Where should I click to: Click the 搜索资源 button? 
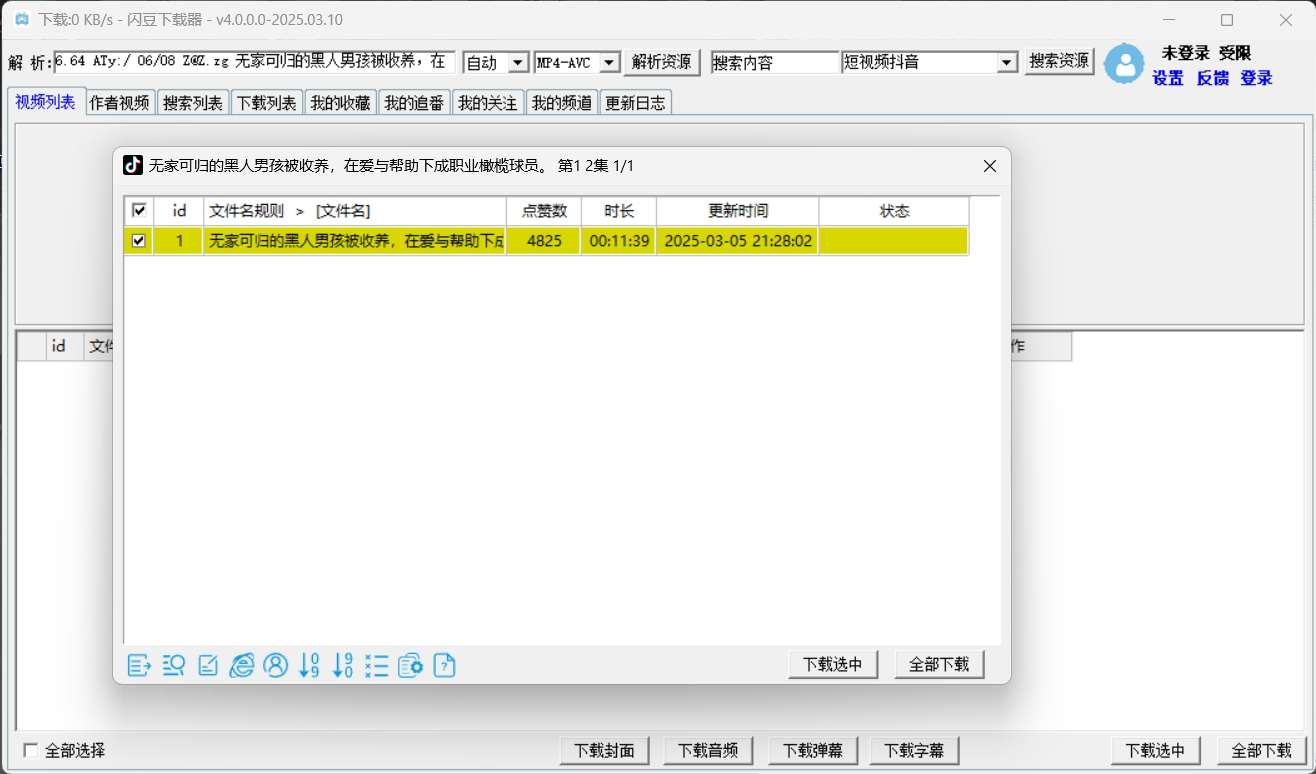[x=1060, y=61]
